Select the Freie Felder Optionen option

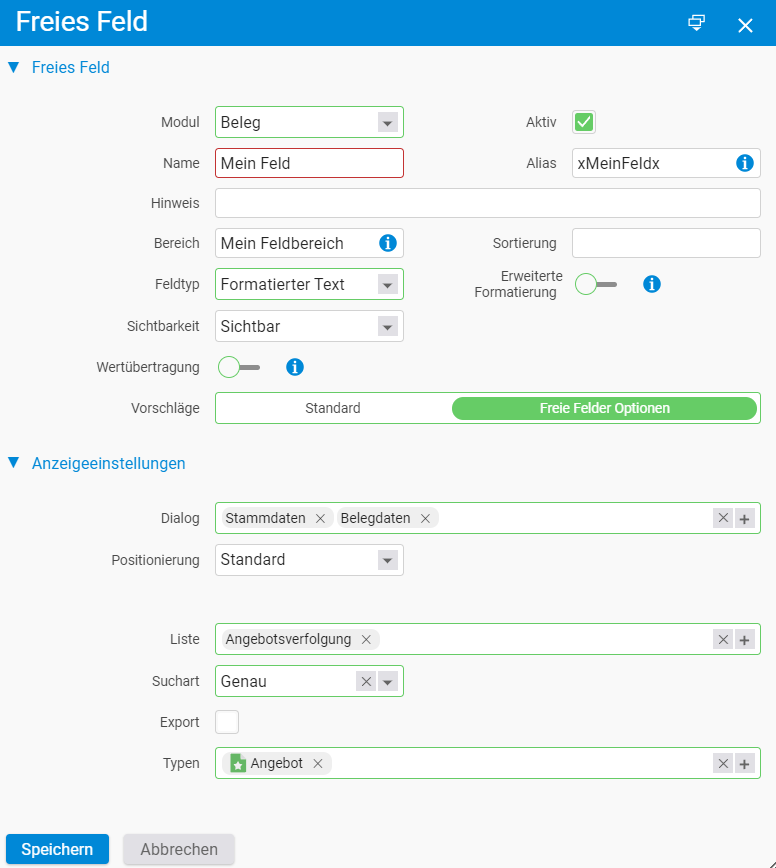pos(604,408)
